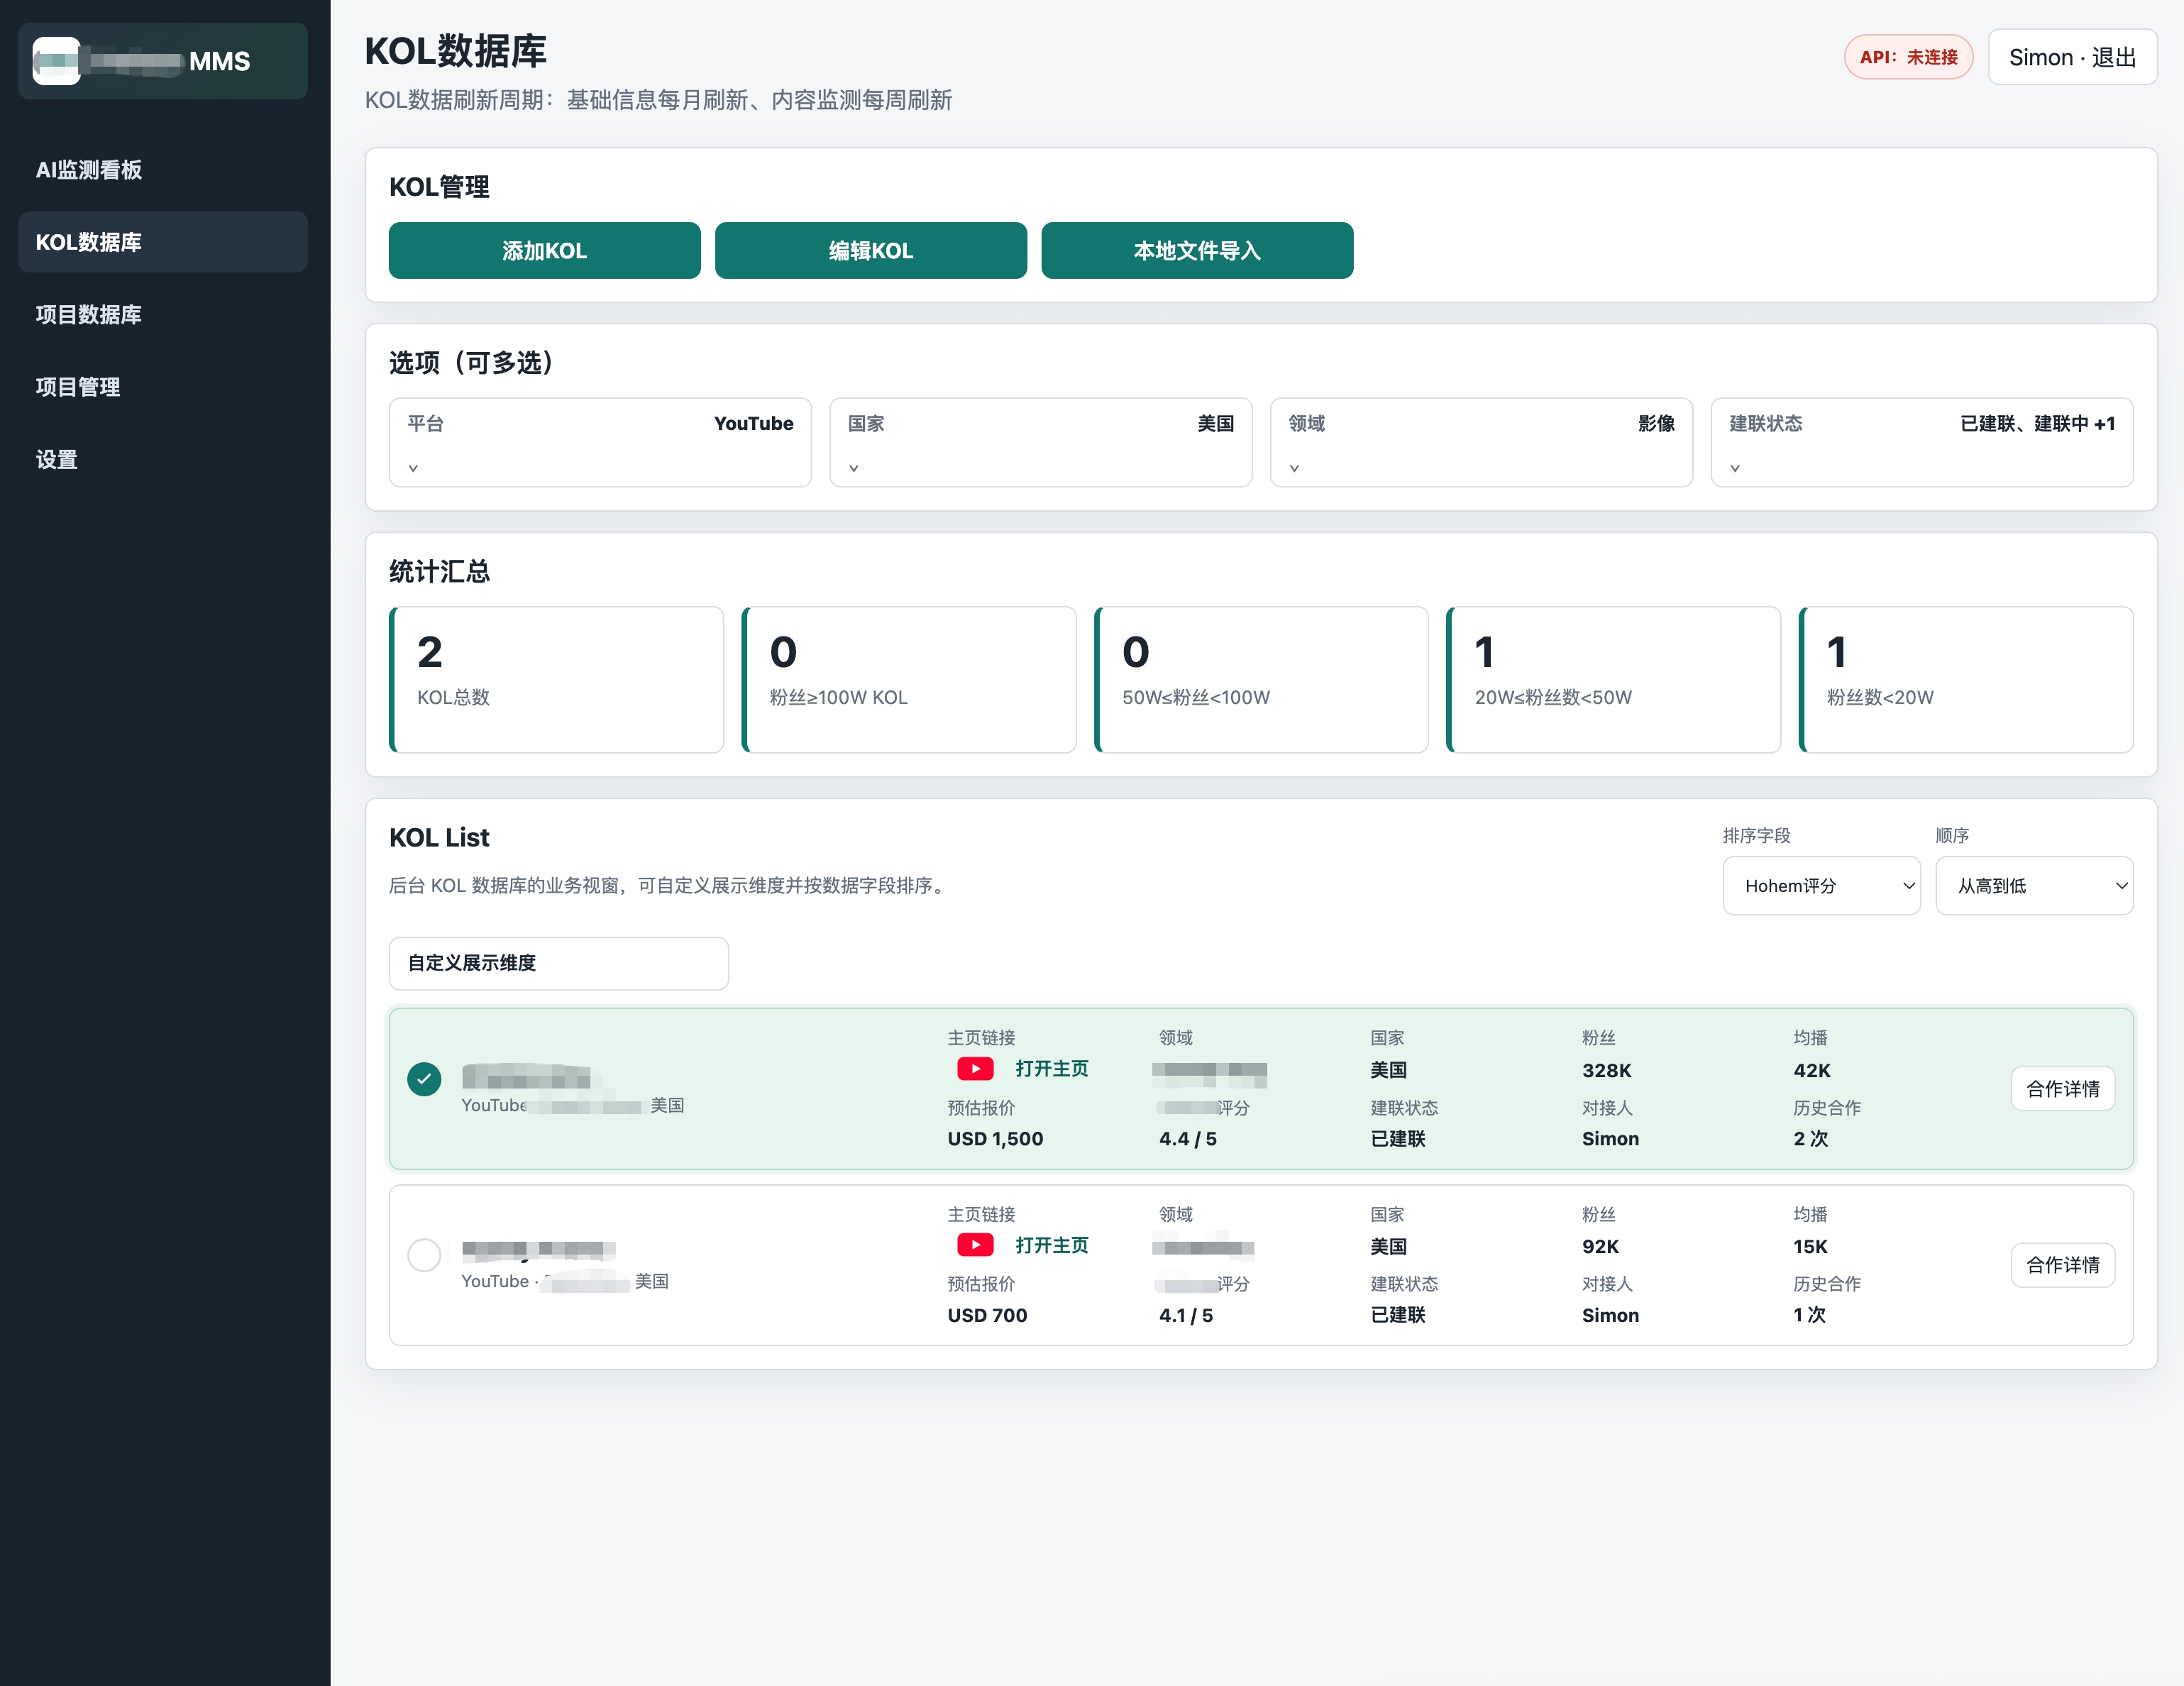Click 已建联 status in the 92K row

coord(1398,1315)
